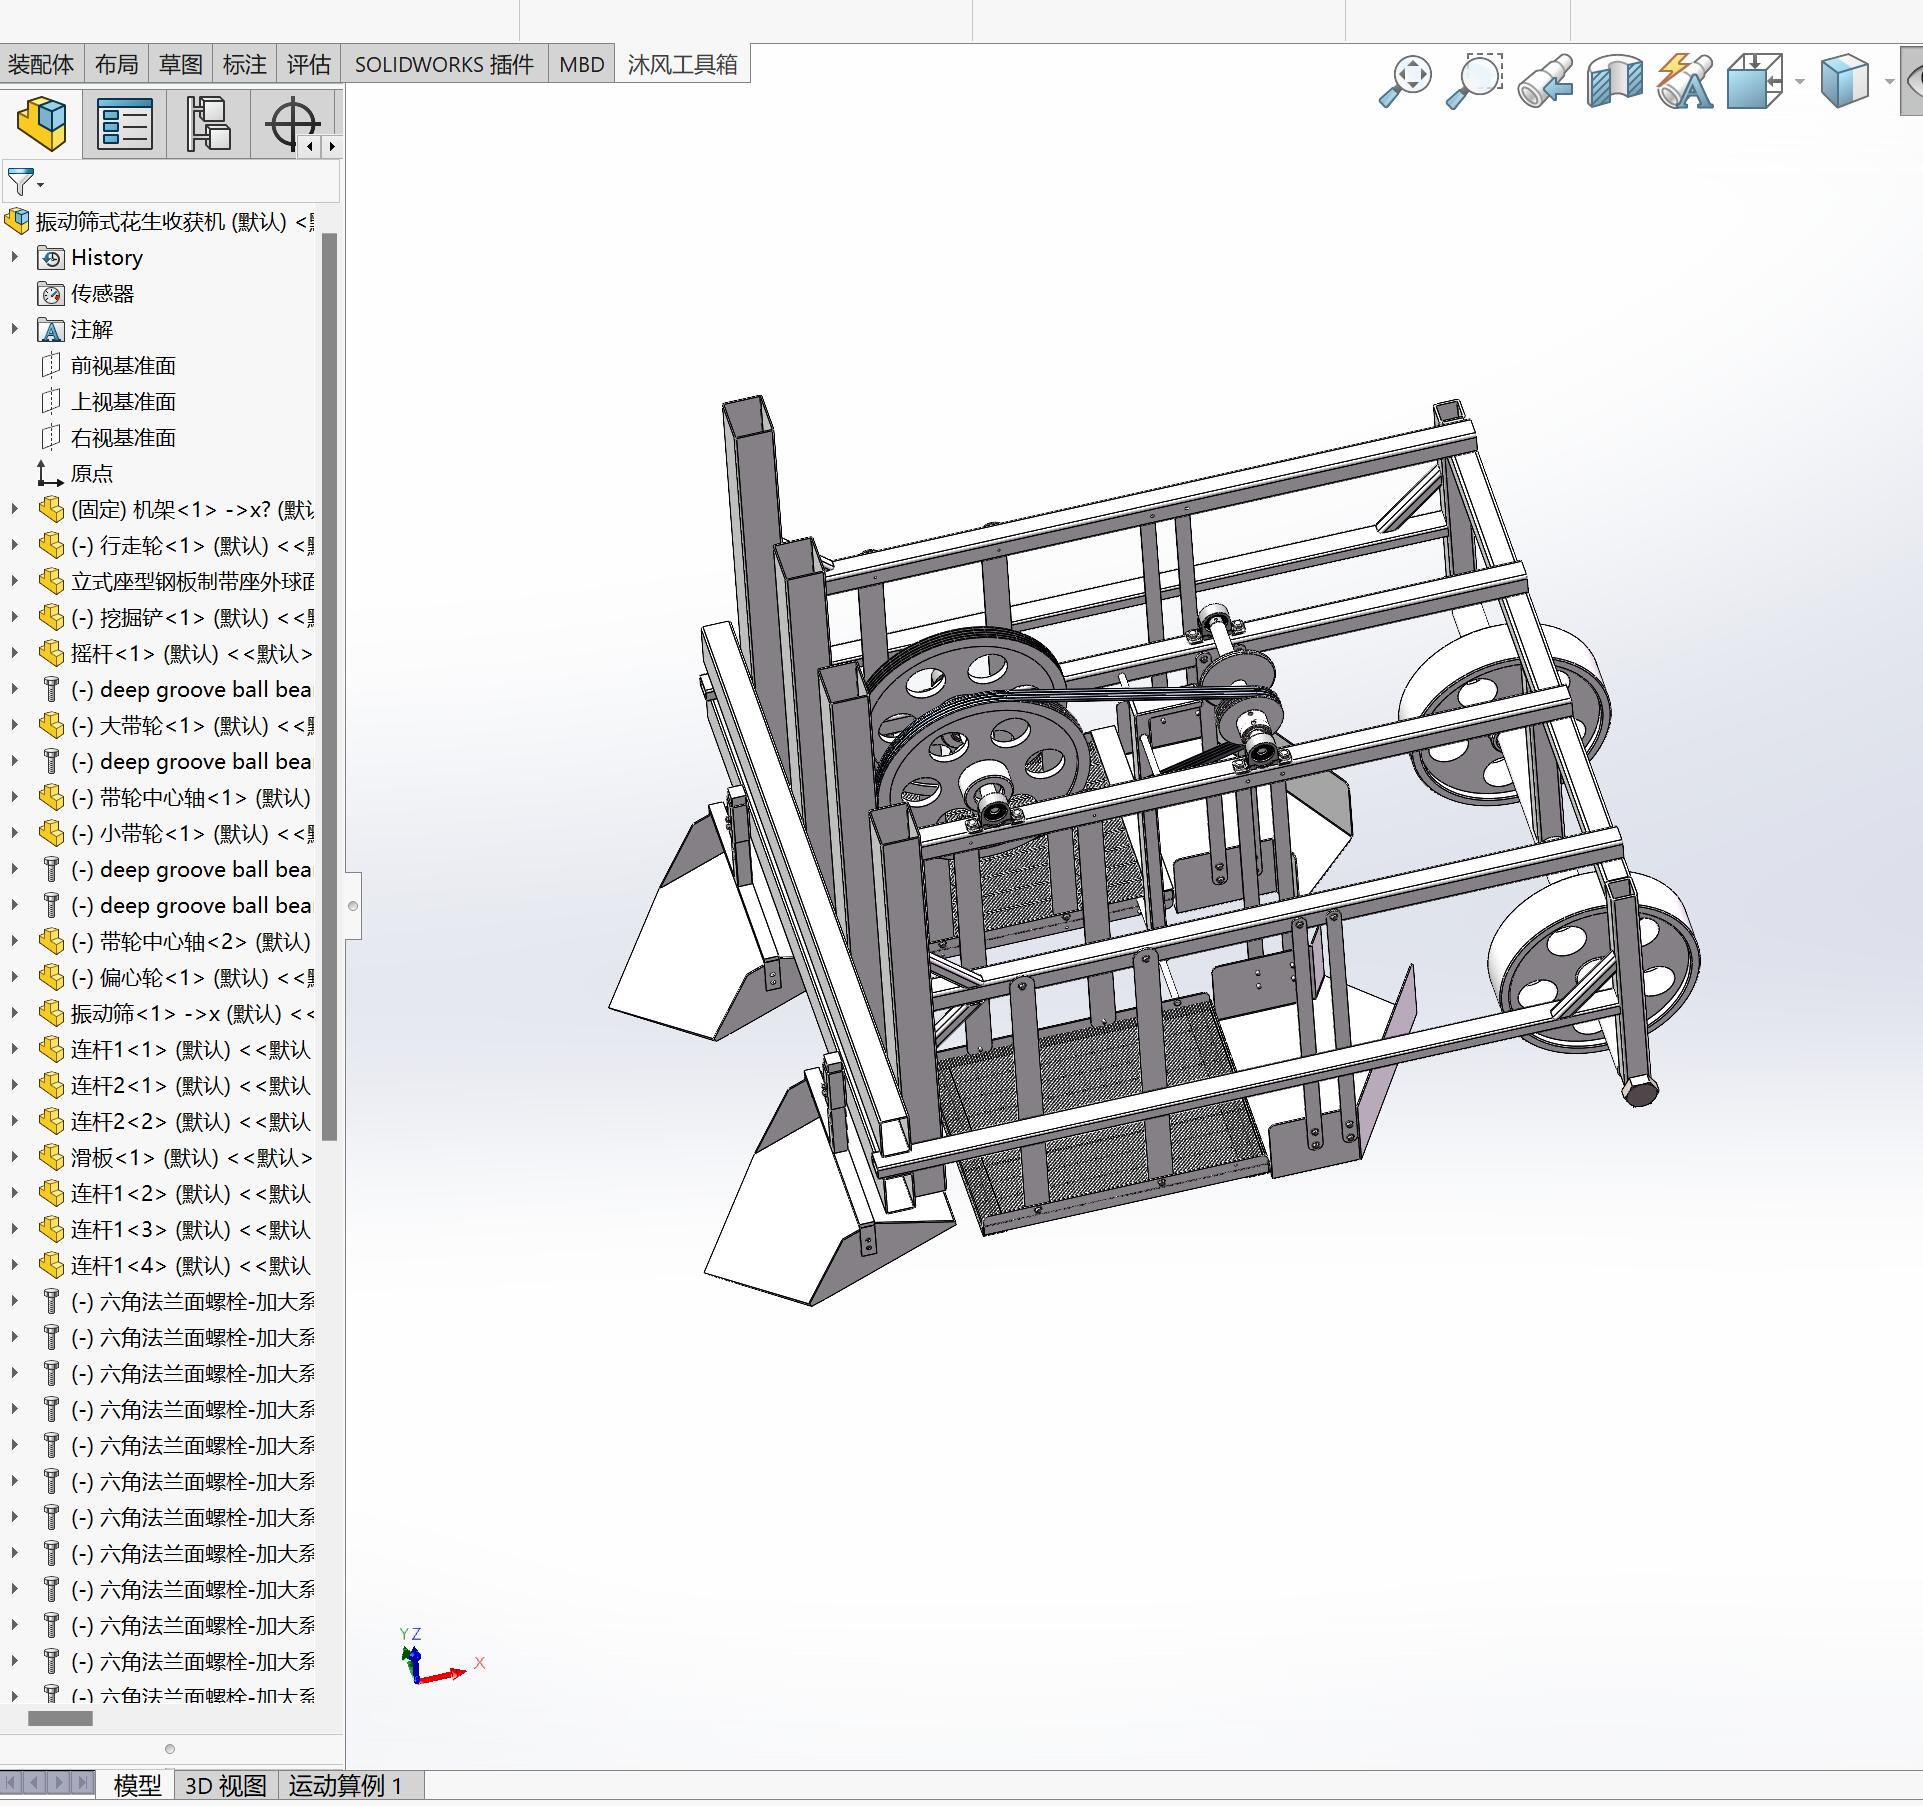Open the View Orientation cube icon
Image resolution: width=1923 pixels, height=1806 pixels.
tap(1755, 81)
